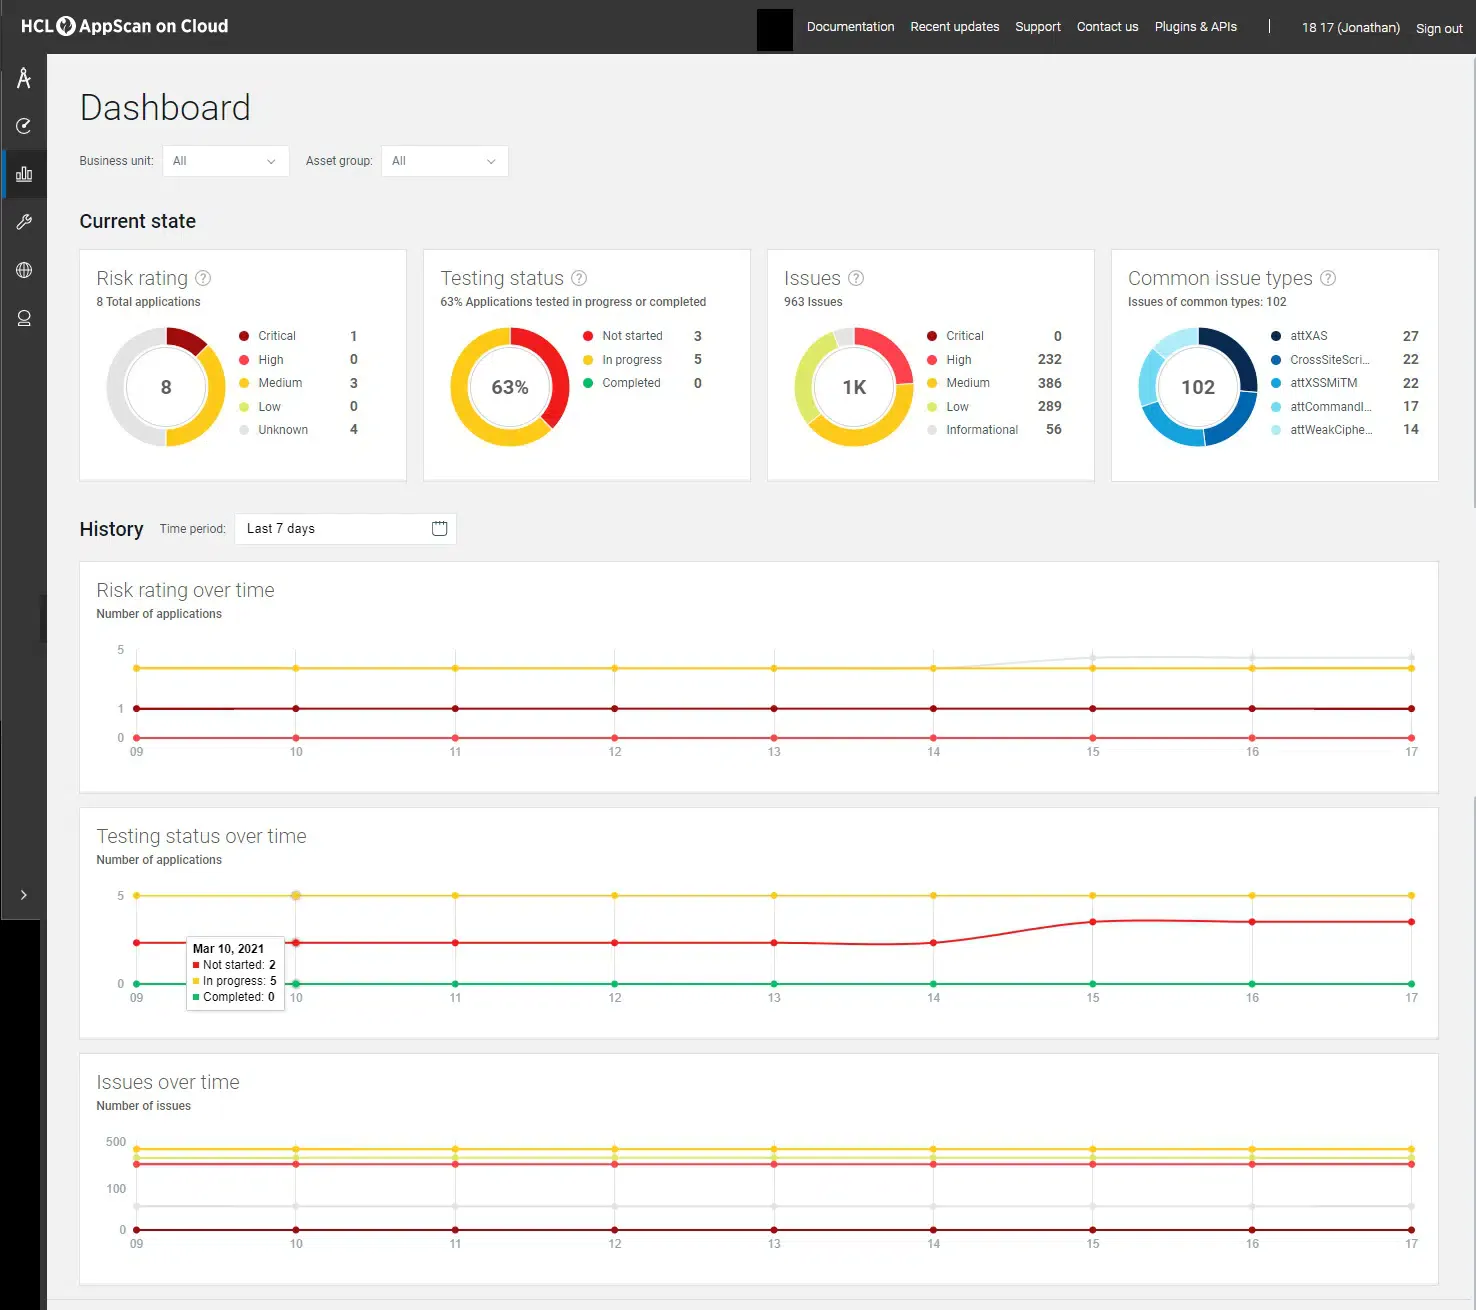Select the Applications icon in the sidebar
This screenshot has width=1476, height=1310.
(24, 78)
